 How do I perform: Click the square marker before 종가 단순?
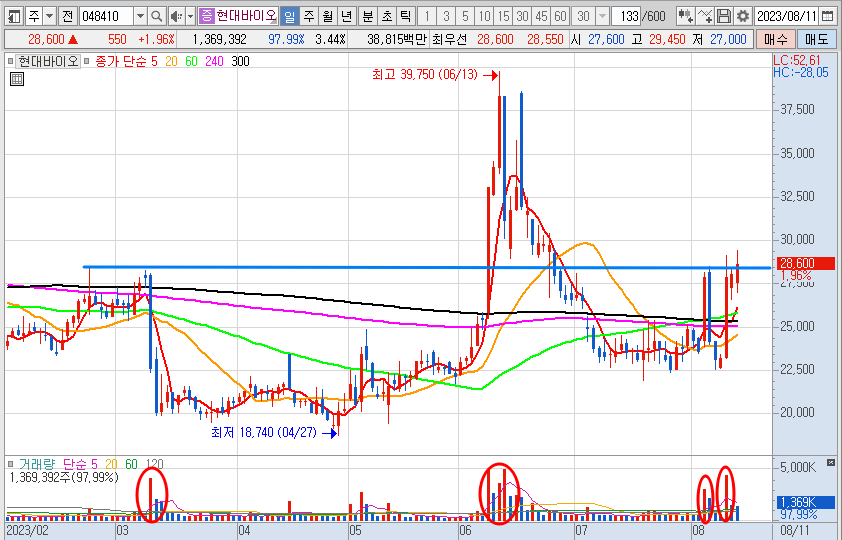pyautogui.click(x=87, y=61)
